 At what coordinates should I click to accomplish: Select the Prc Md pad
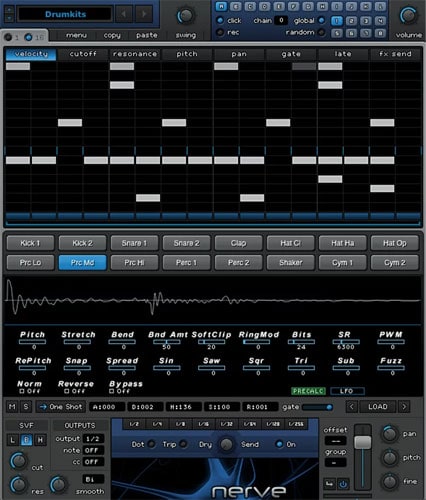82,263
